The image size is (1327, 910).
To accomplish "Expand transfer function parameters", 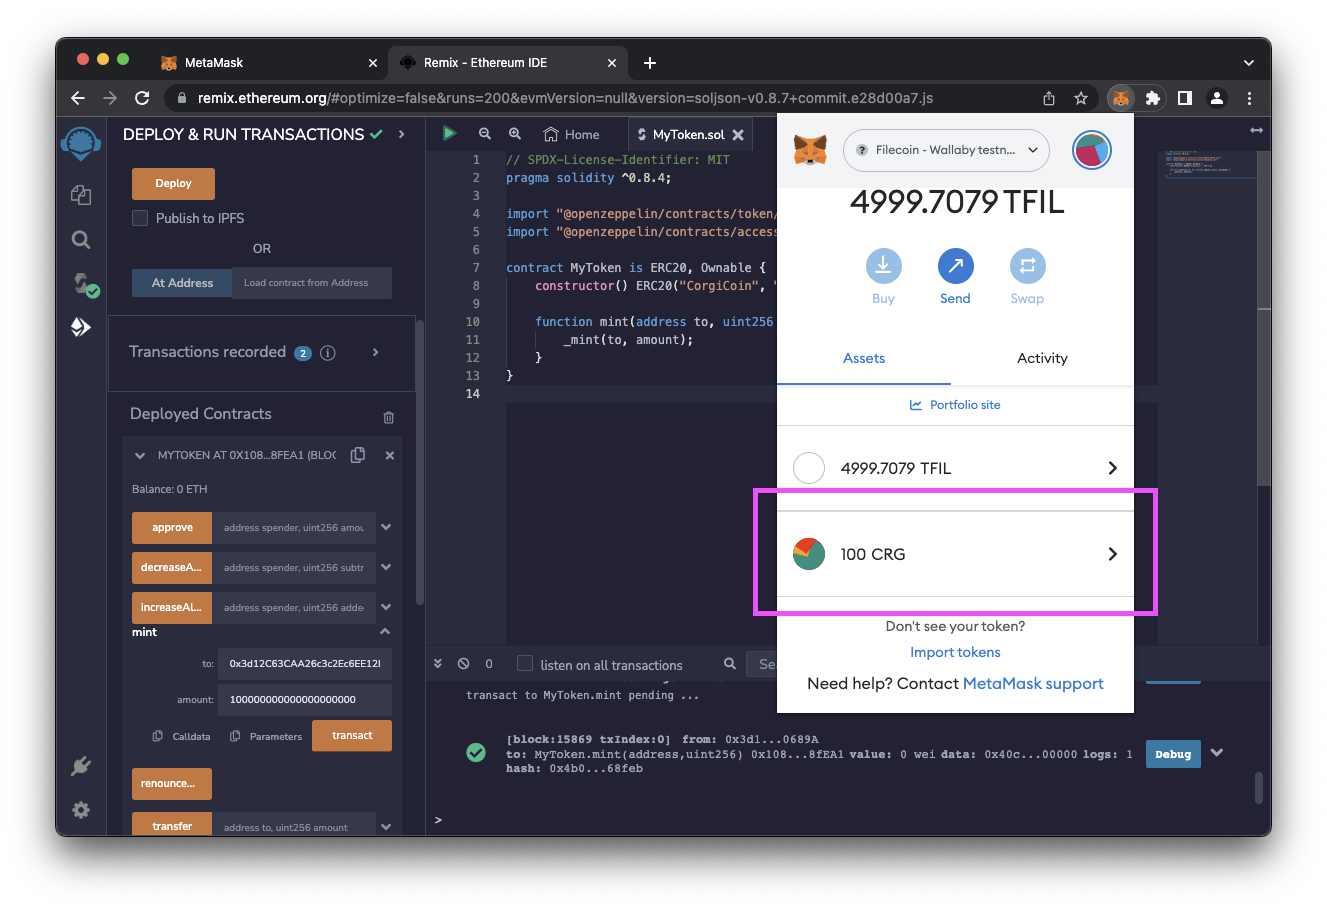I will point(386,826).
